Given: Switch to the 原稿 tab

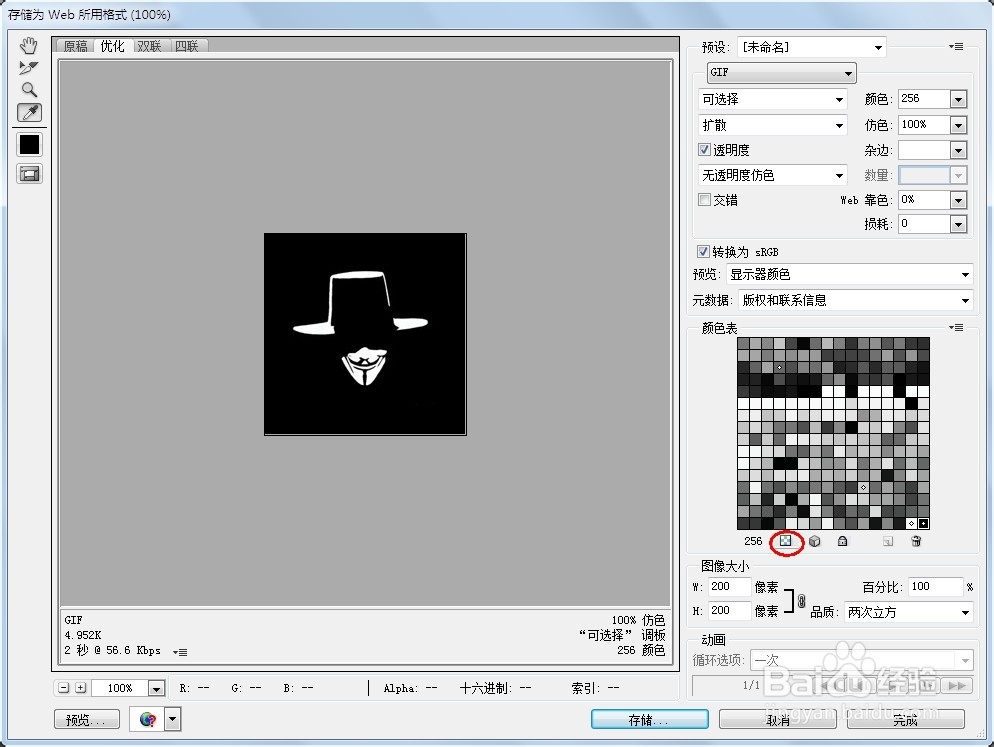Looking at the screenshot, I should pyautogui.click(x=76, y=46).
